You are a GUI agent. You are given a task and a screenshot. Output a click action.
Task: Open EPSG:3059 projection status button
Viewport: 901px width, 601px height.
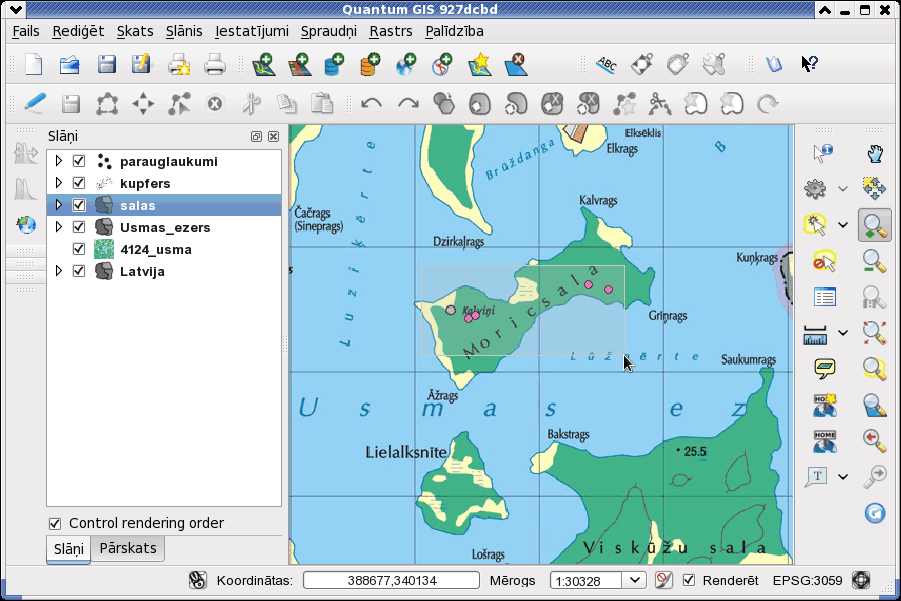pyautogui.click(x=861, y=580)
